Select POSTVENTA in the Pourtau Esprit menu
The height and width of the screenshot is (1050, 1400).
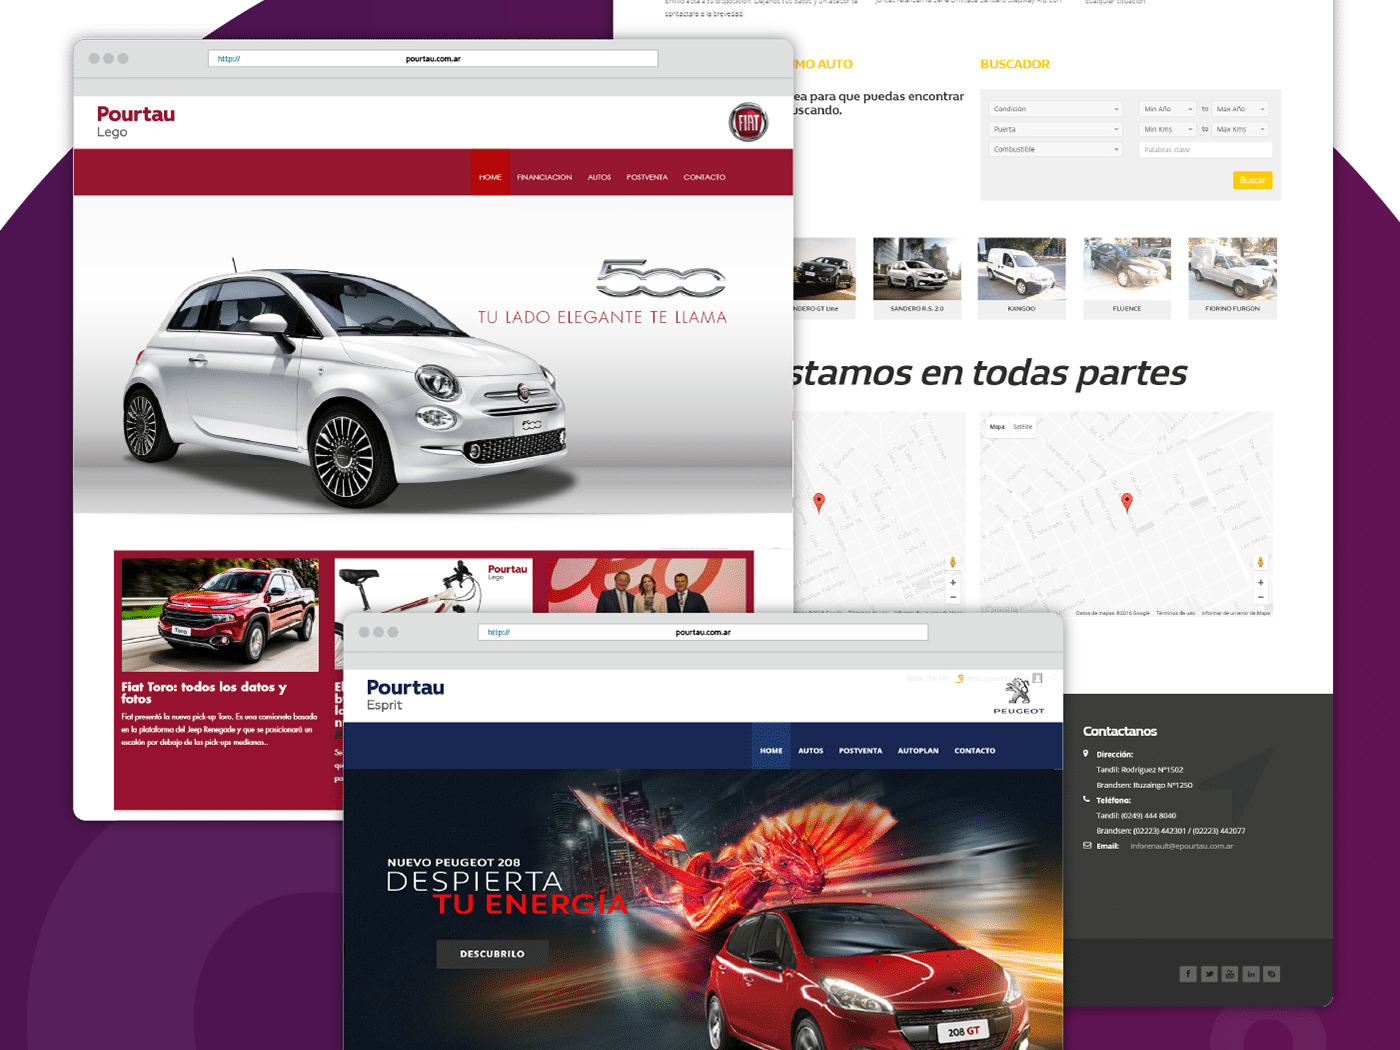coord(860,750)
